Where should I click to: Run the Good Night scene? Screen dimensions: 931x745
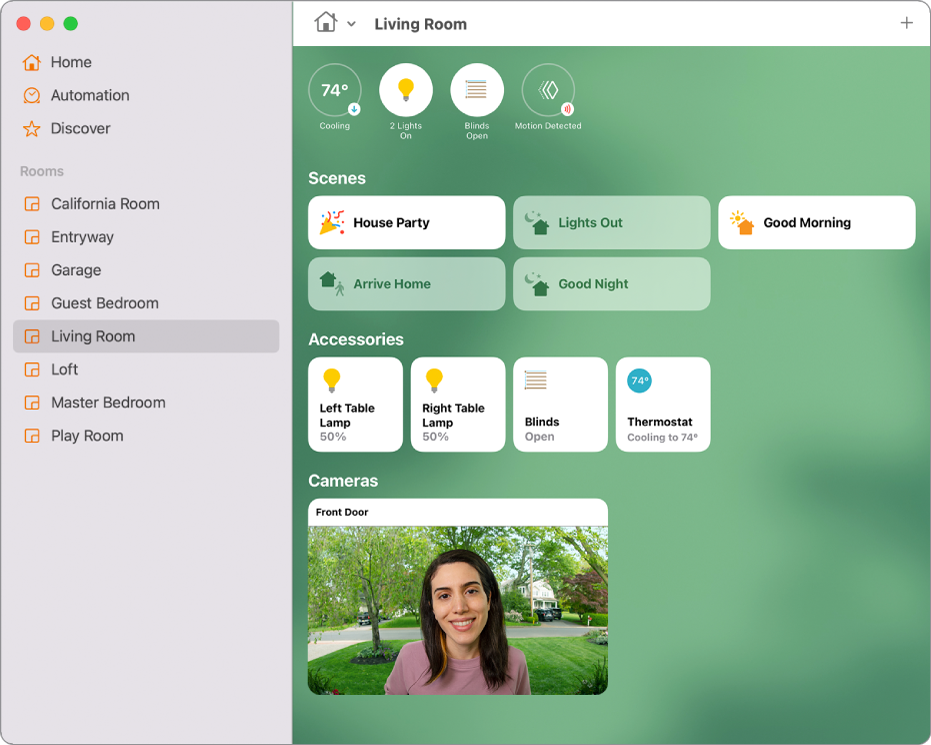(612, 284)
